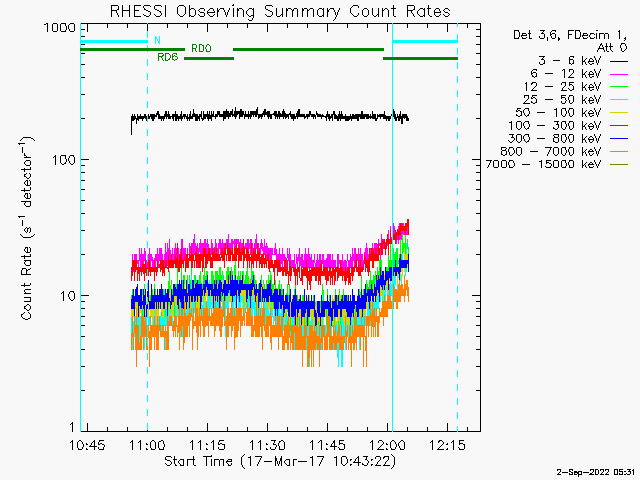This screenshot has height=480, width=640.
Task: Click the 10:45 time axis label
Action: pyautogui.click(x=87, y=445)
